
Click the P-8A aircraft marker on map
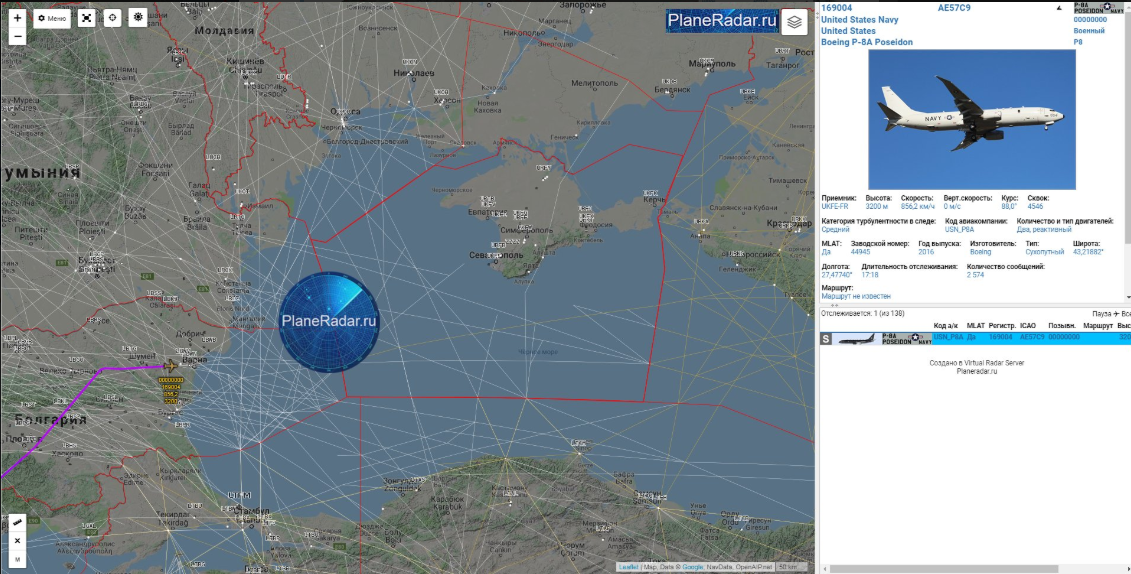[x=170, y=366]
